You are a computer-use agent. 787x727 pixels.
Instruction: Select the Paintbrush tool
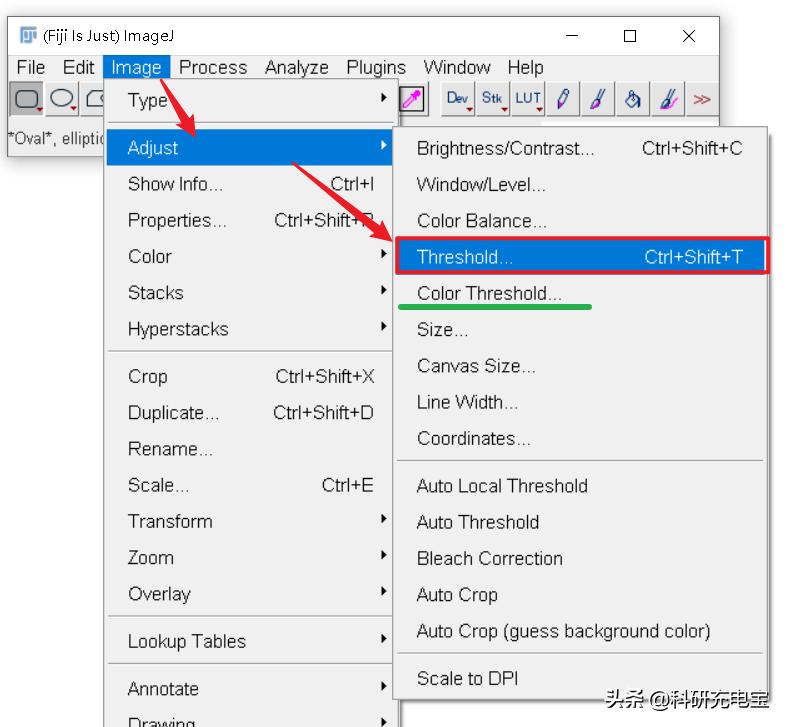pos(597,99)
